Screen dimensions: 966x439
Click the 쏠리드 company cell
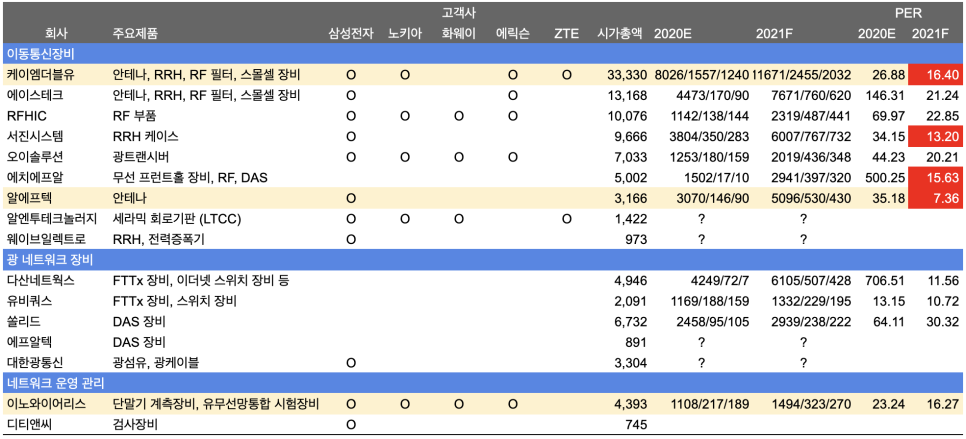point(23,323)
